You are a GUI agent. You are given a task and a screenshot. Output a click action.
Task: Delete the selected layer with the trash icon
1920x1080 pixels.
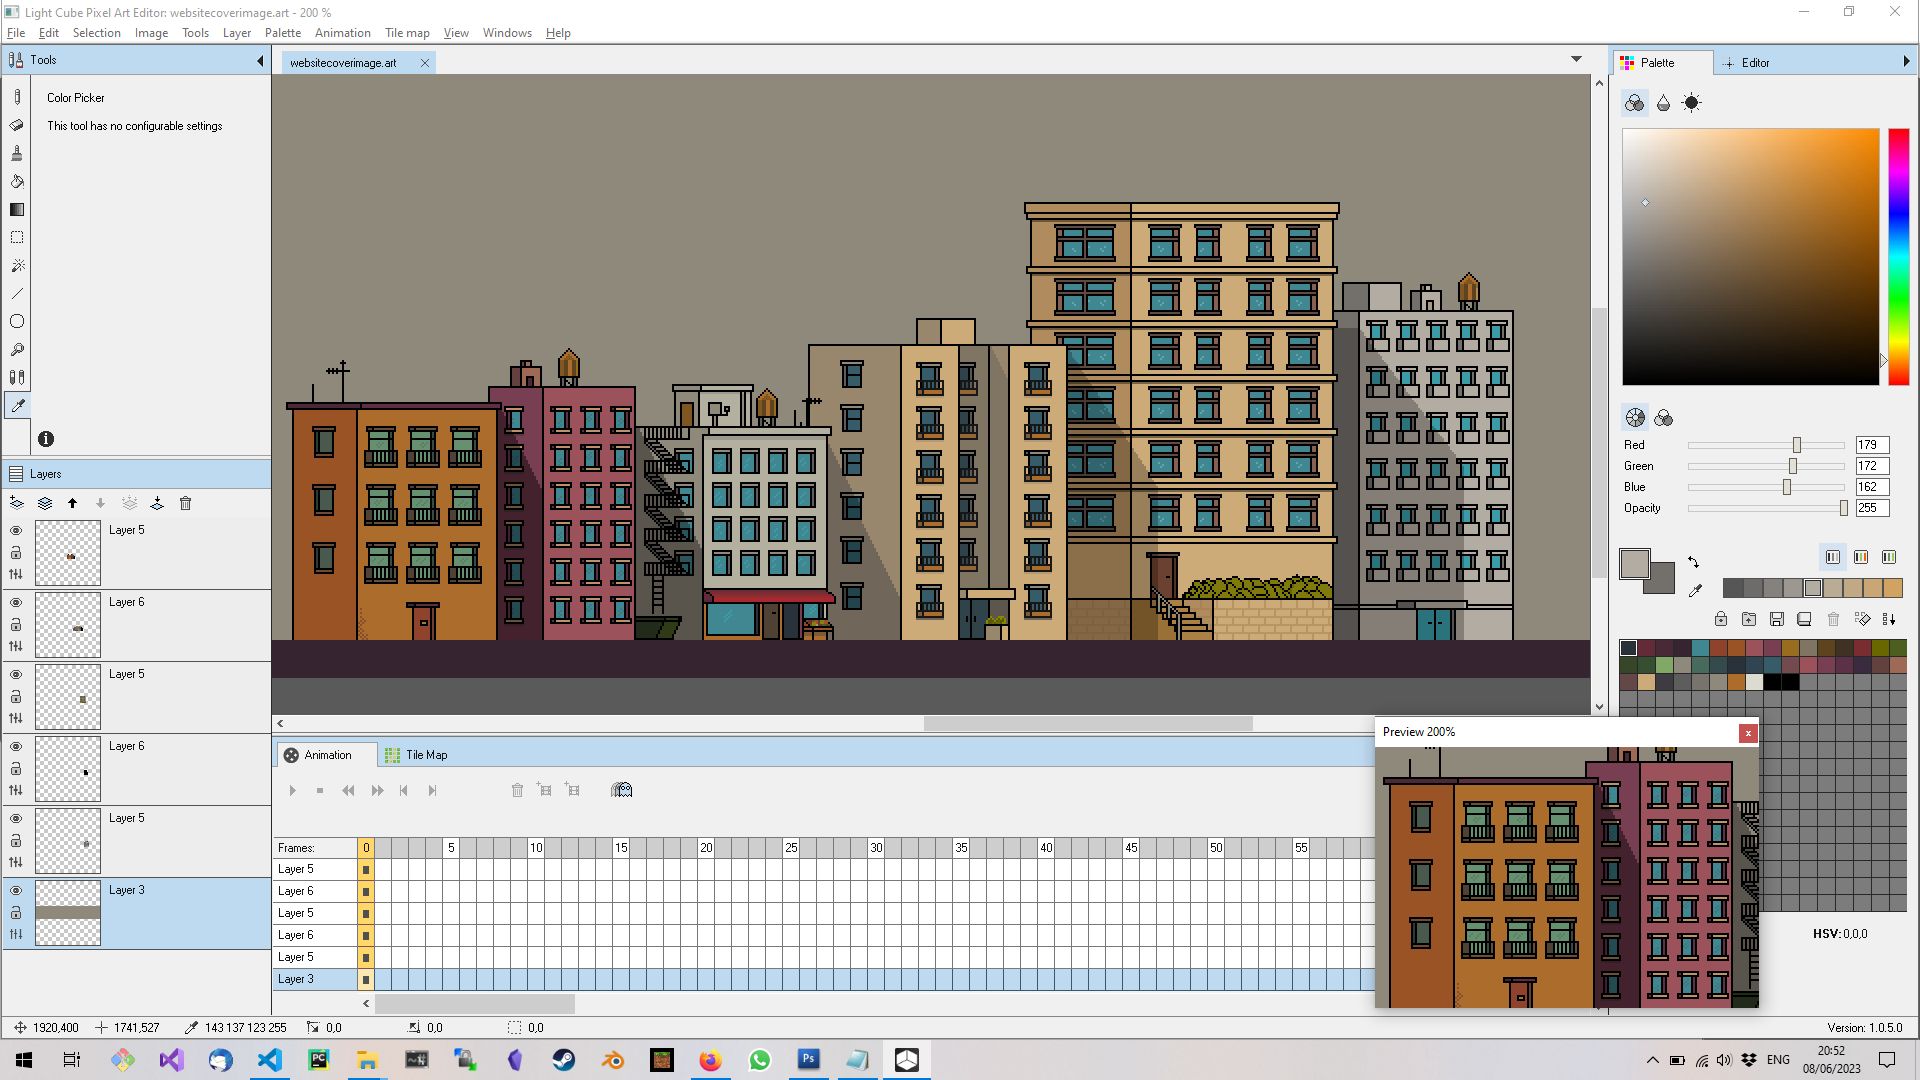[186, 503]
